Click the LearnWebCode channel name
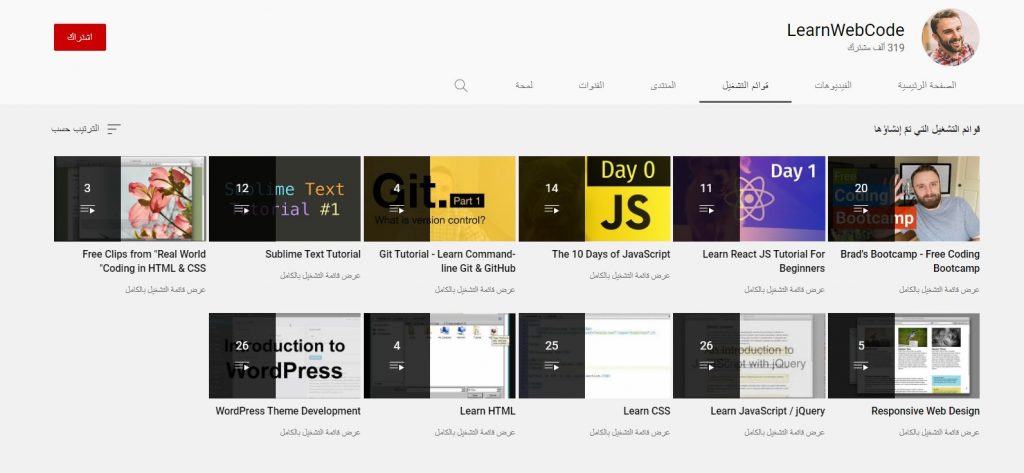Screen dimensions: 1024x473 (845, 30)
